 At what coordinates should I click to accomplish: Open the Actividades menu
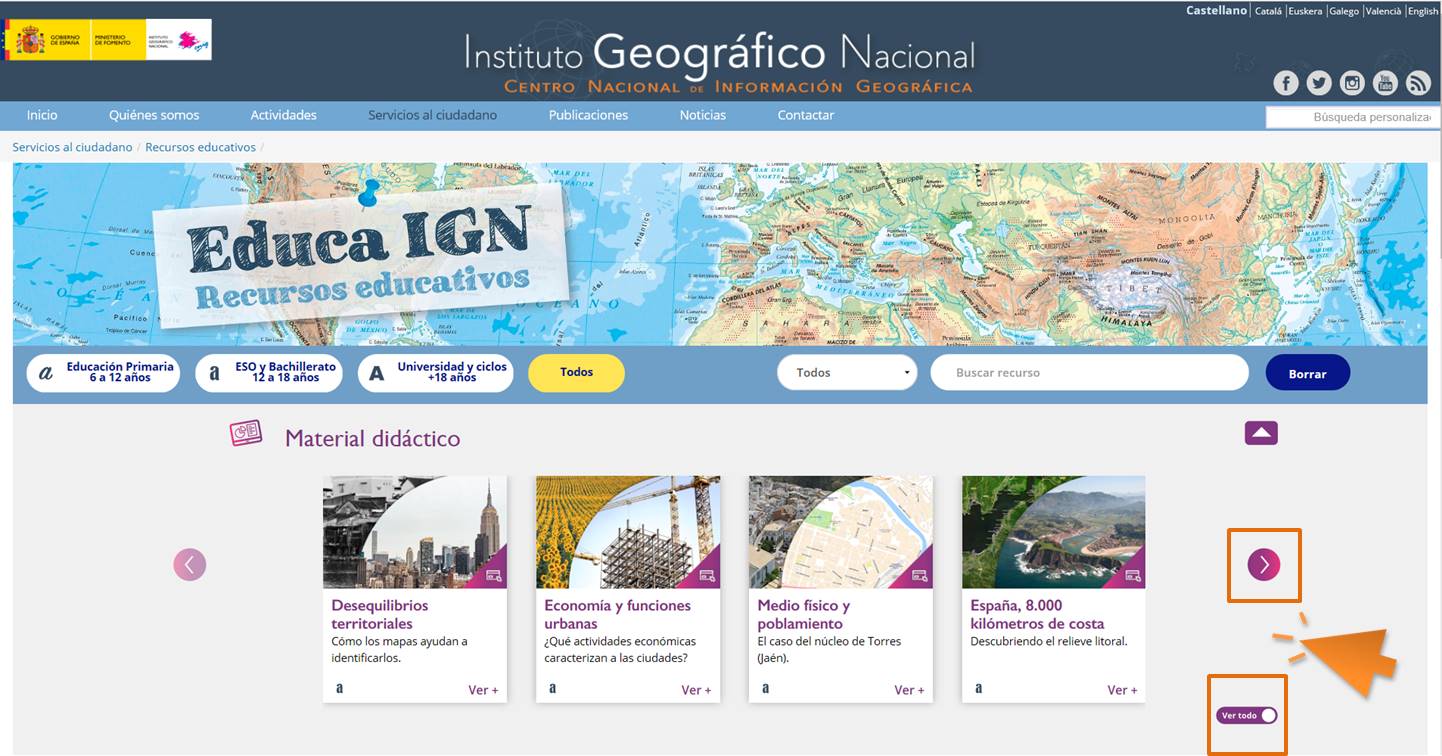coord(284,115)
